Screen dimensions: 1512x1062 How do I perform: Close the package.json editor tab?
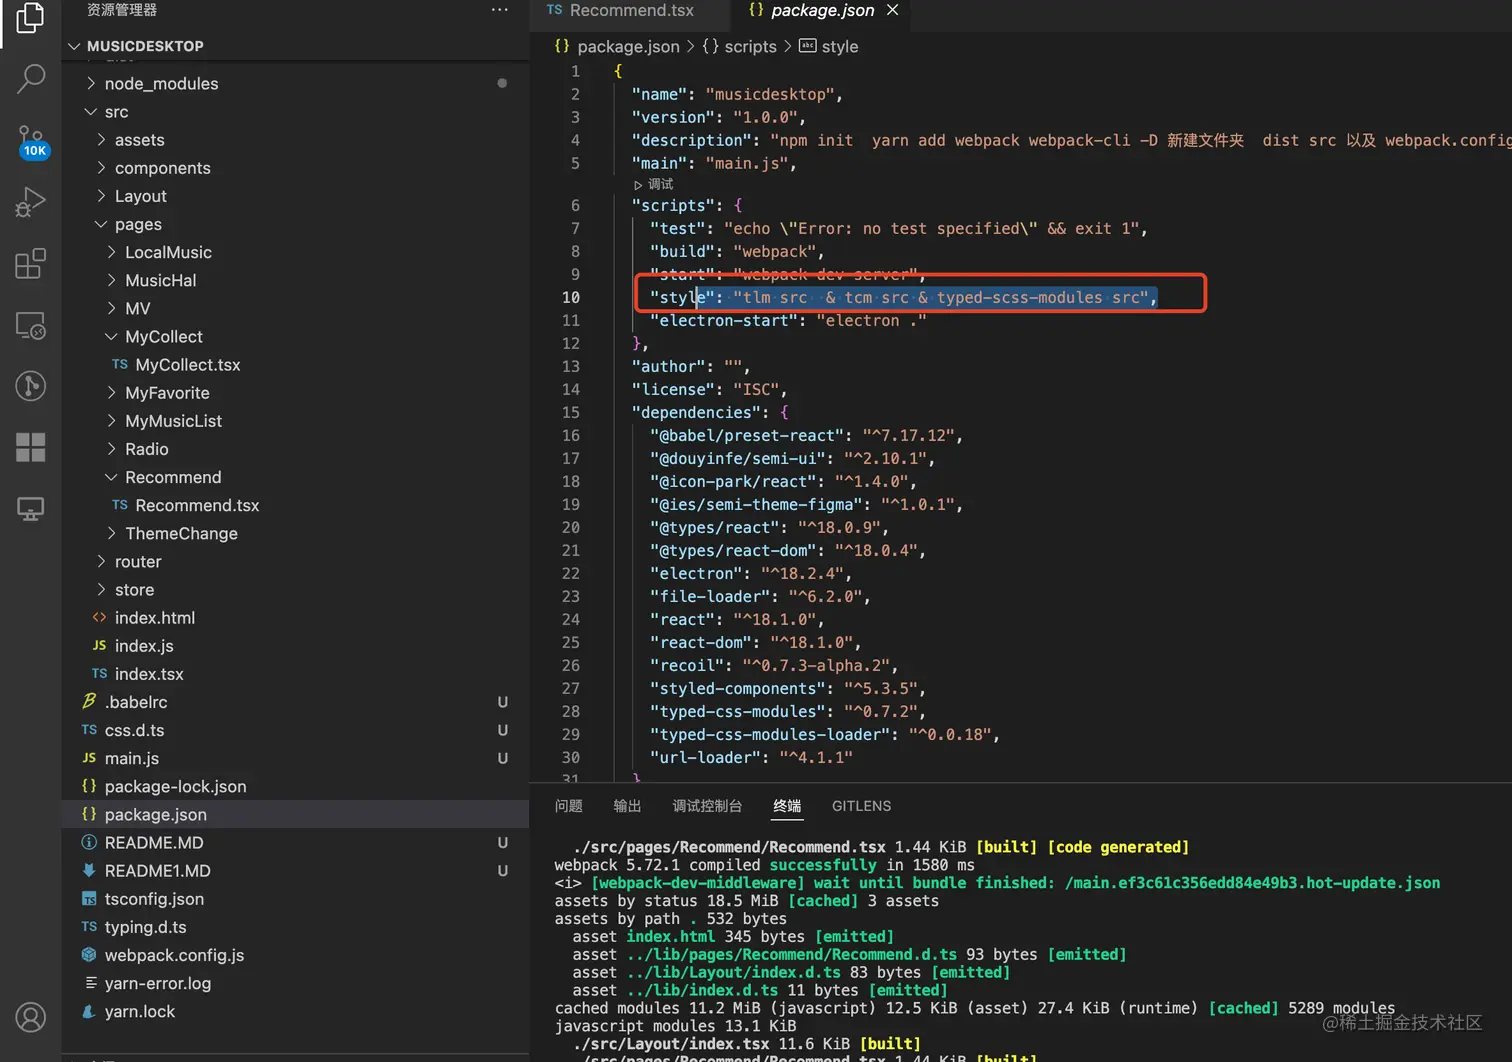[x=893, y=10]
